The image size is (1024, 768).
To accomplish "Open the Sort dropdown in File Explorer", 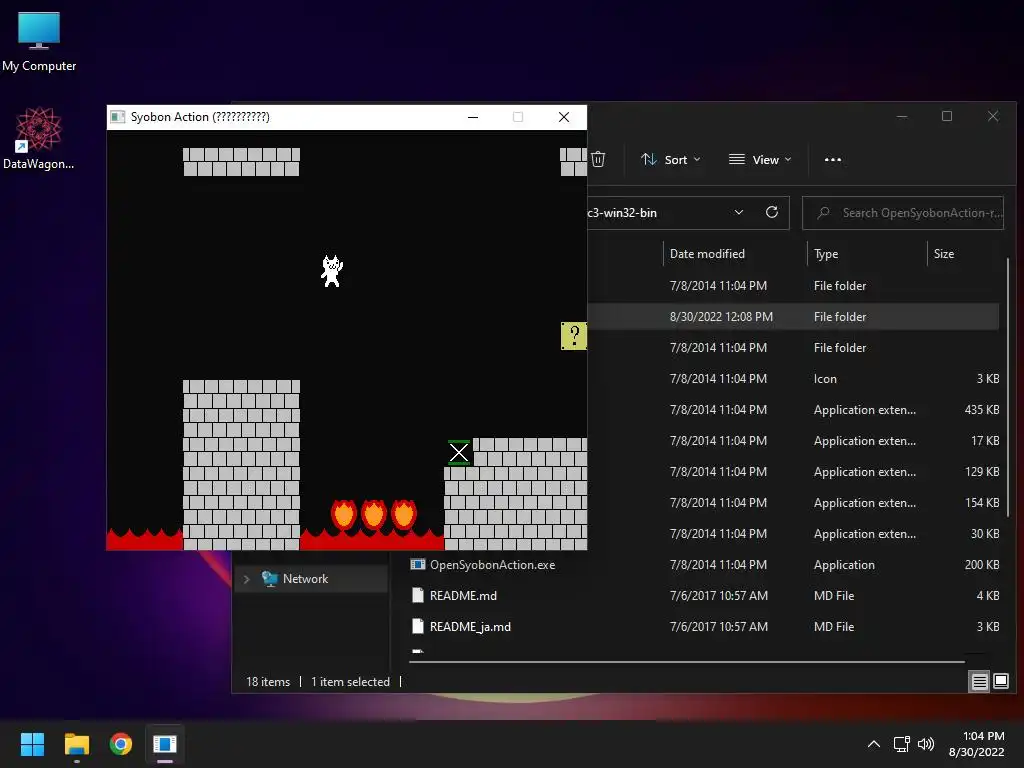I will point(671,159).
